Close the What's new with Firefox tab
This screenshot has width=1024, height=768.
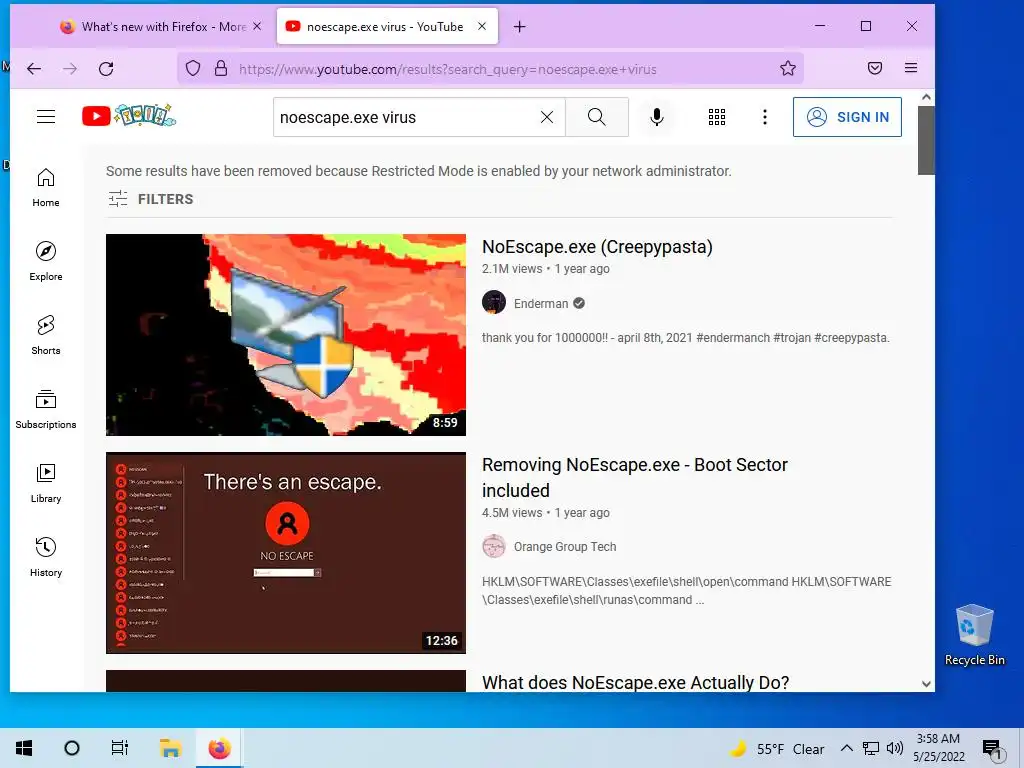257,26
